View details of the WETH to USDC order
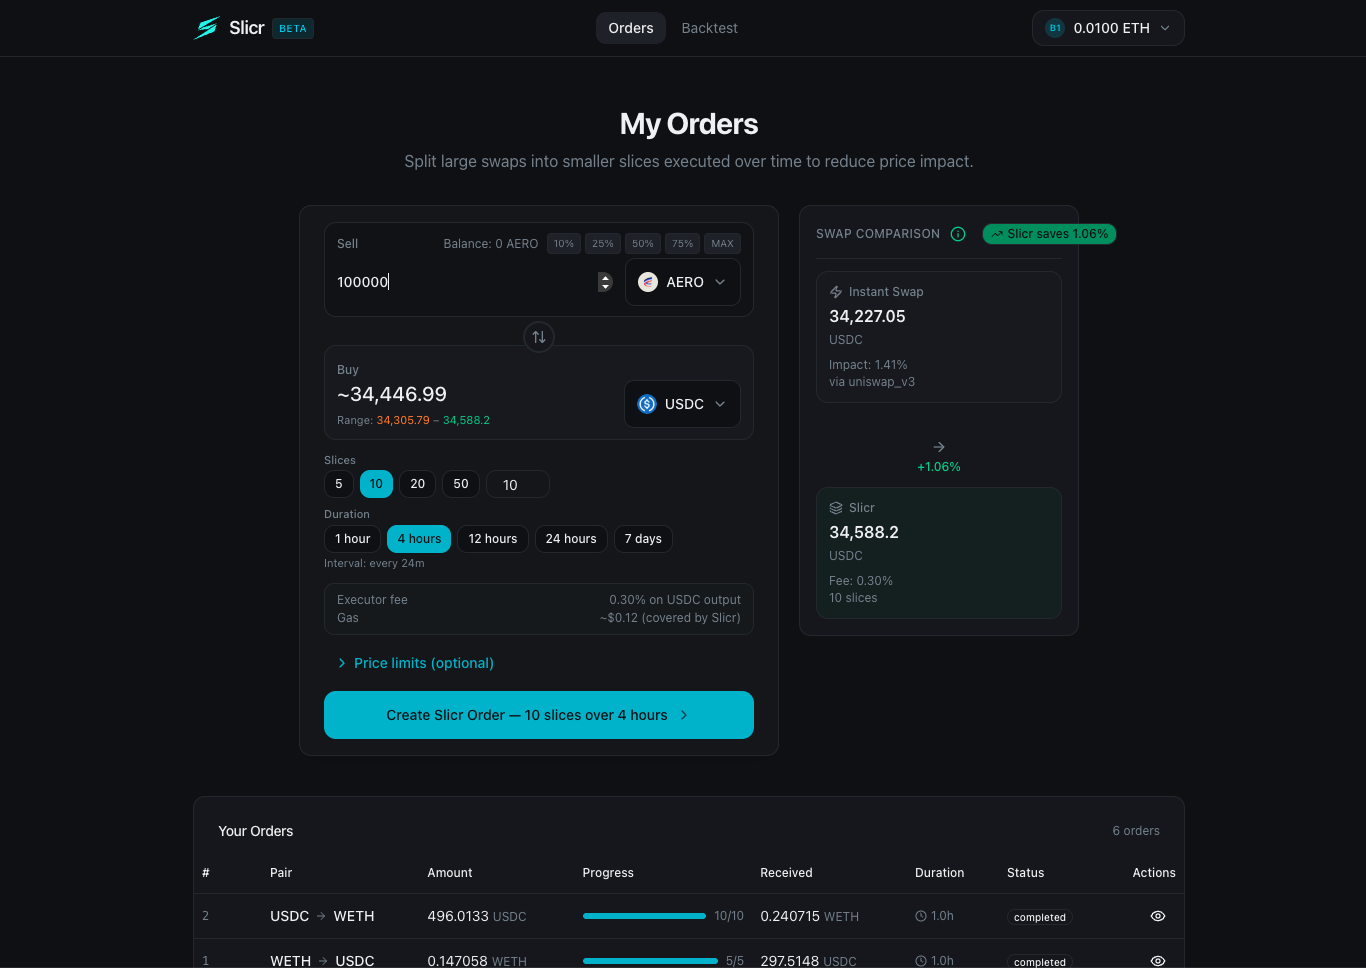Screen dimensions: 1366x968 click(1158, 961)
